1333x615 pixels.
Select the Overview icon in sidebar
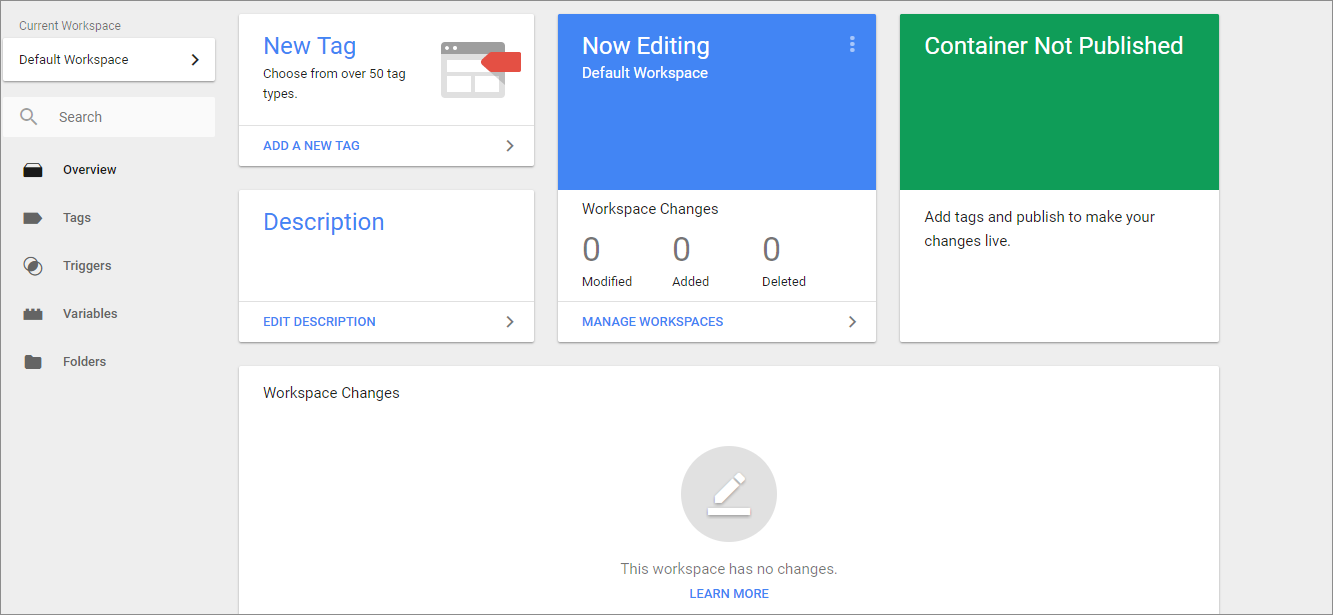pos(33,169)
